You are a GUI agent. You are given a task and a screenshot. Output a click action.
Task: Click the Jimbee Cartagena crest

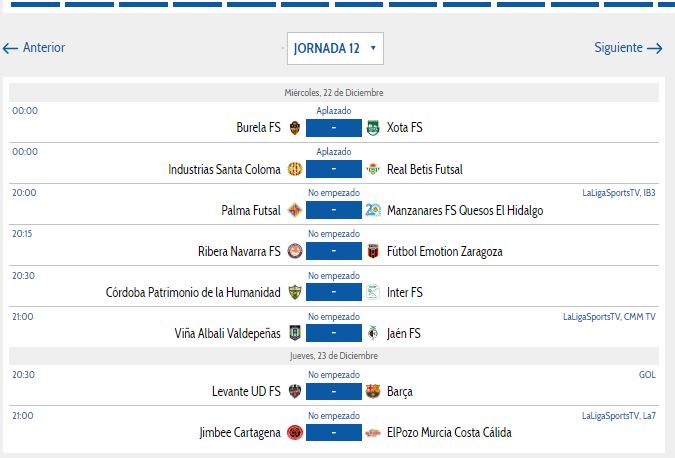pyautogui.click(x=294, y=433)
